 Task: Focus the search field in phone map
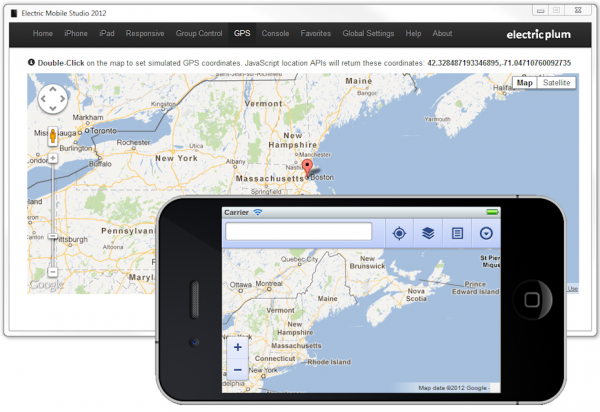[x=298, y=232]
